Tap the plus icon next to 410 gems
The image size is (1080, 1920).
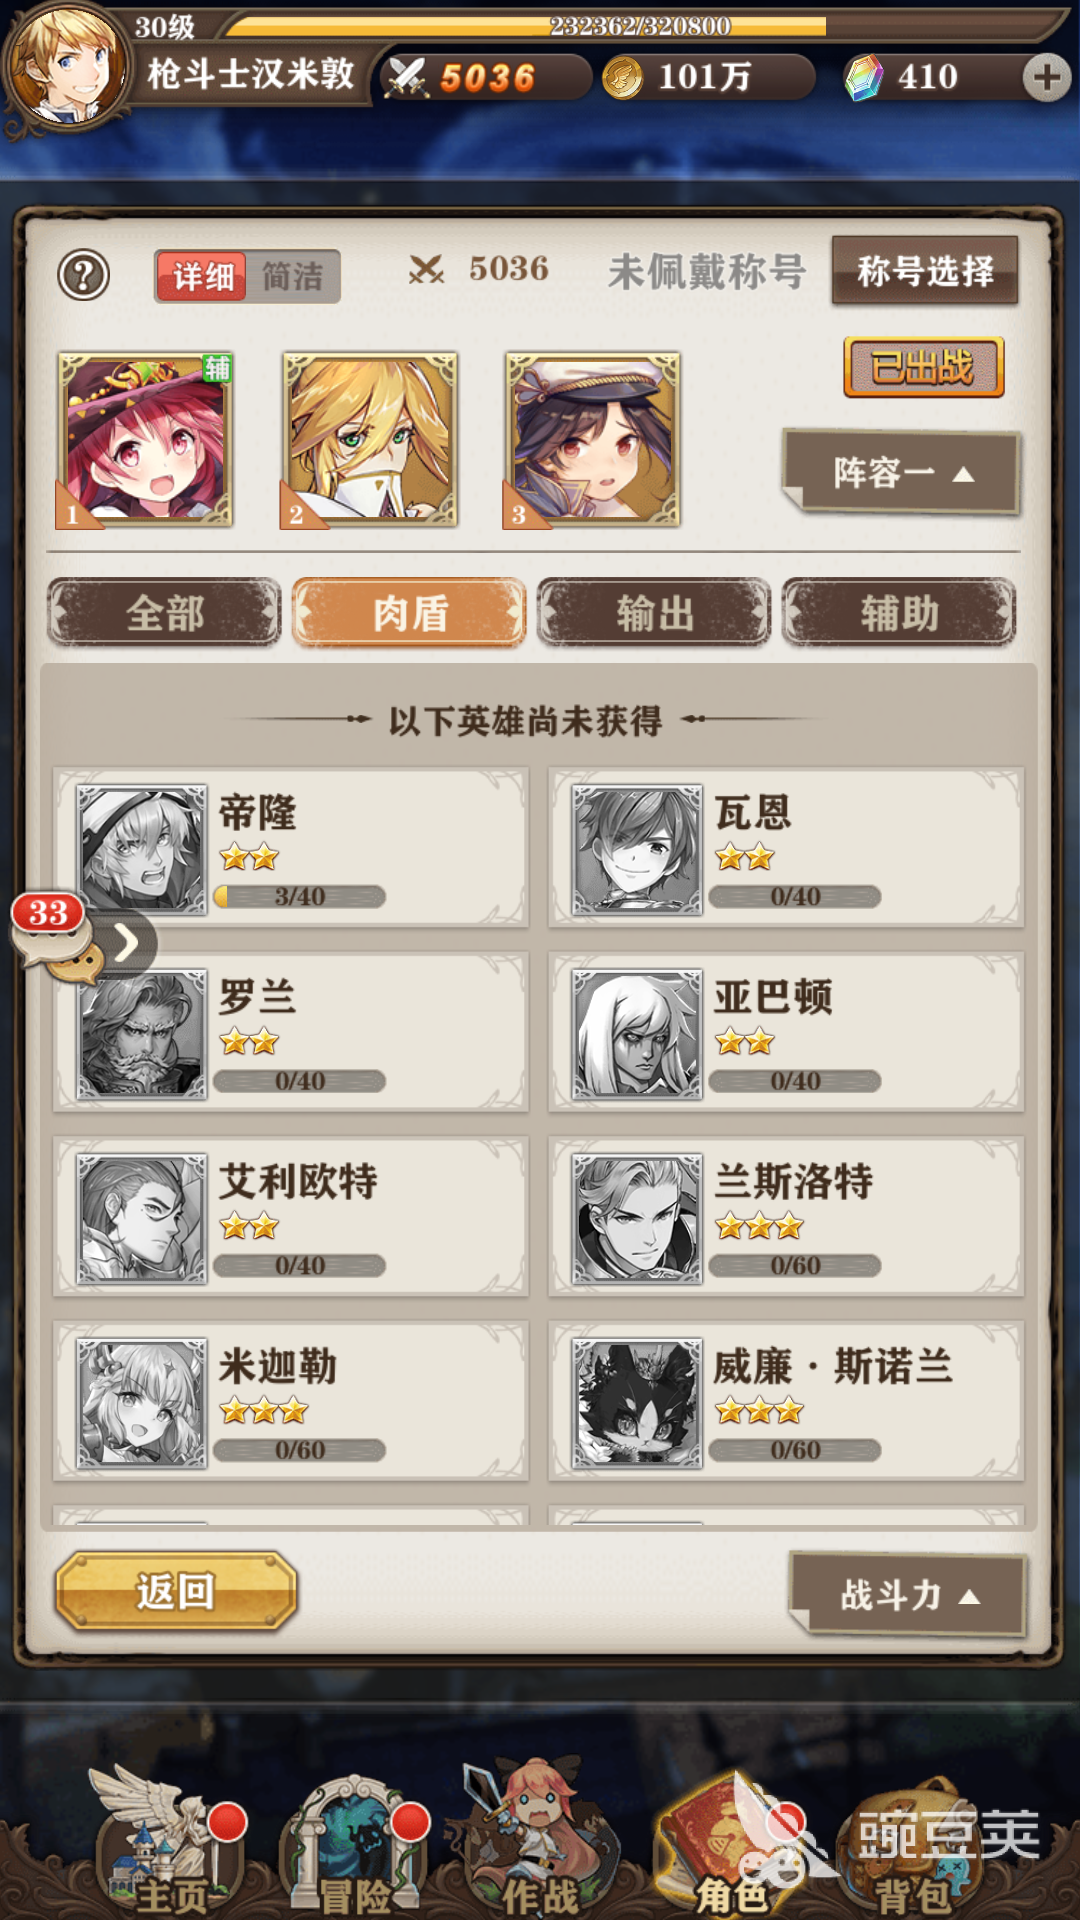click(x=1046, y=77)
